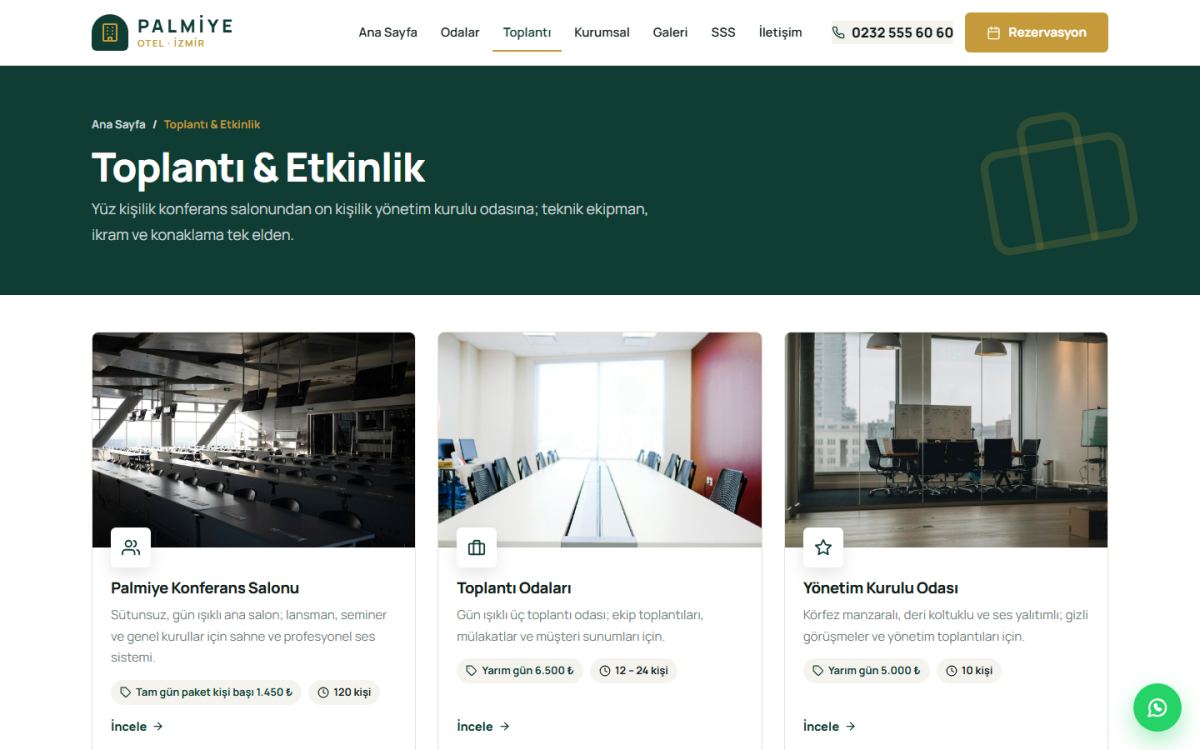The image size is (1200, 750).
Task: Click the clock icon beside 10 kişi
Action: (951, 671)
